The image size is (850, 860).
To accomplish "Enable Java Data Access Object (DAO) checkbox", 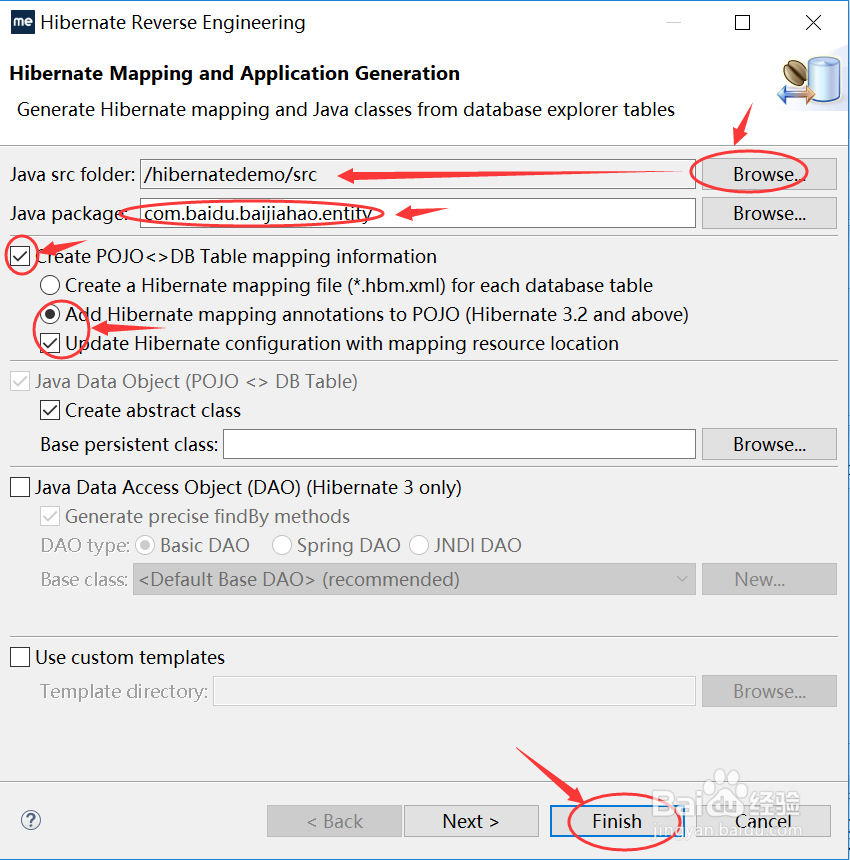I will (x=20, y=487).
